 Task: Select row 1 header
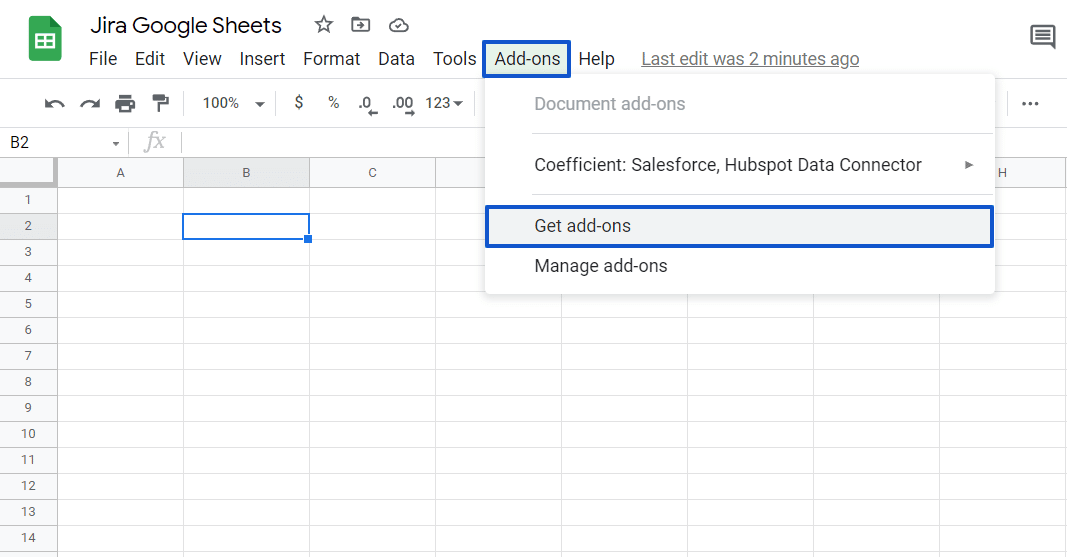coord(28,200)
